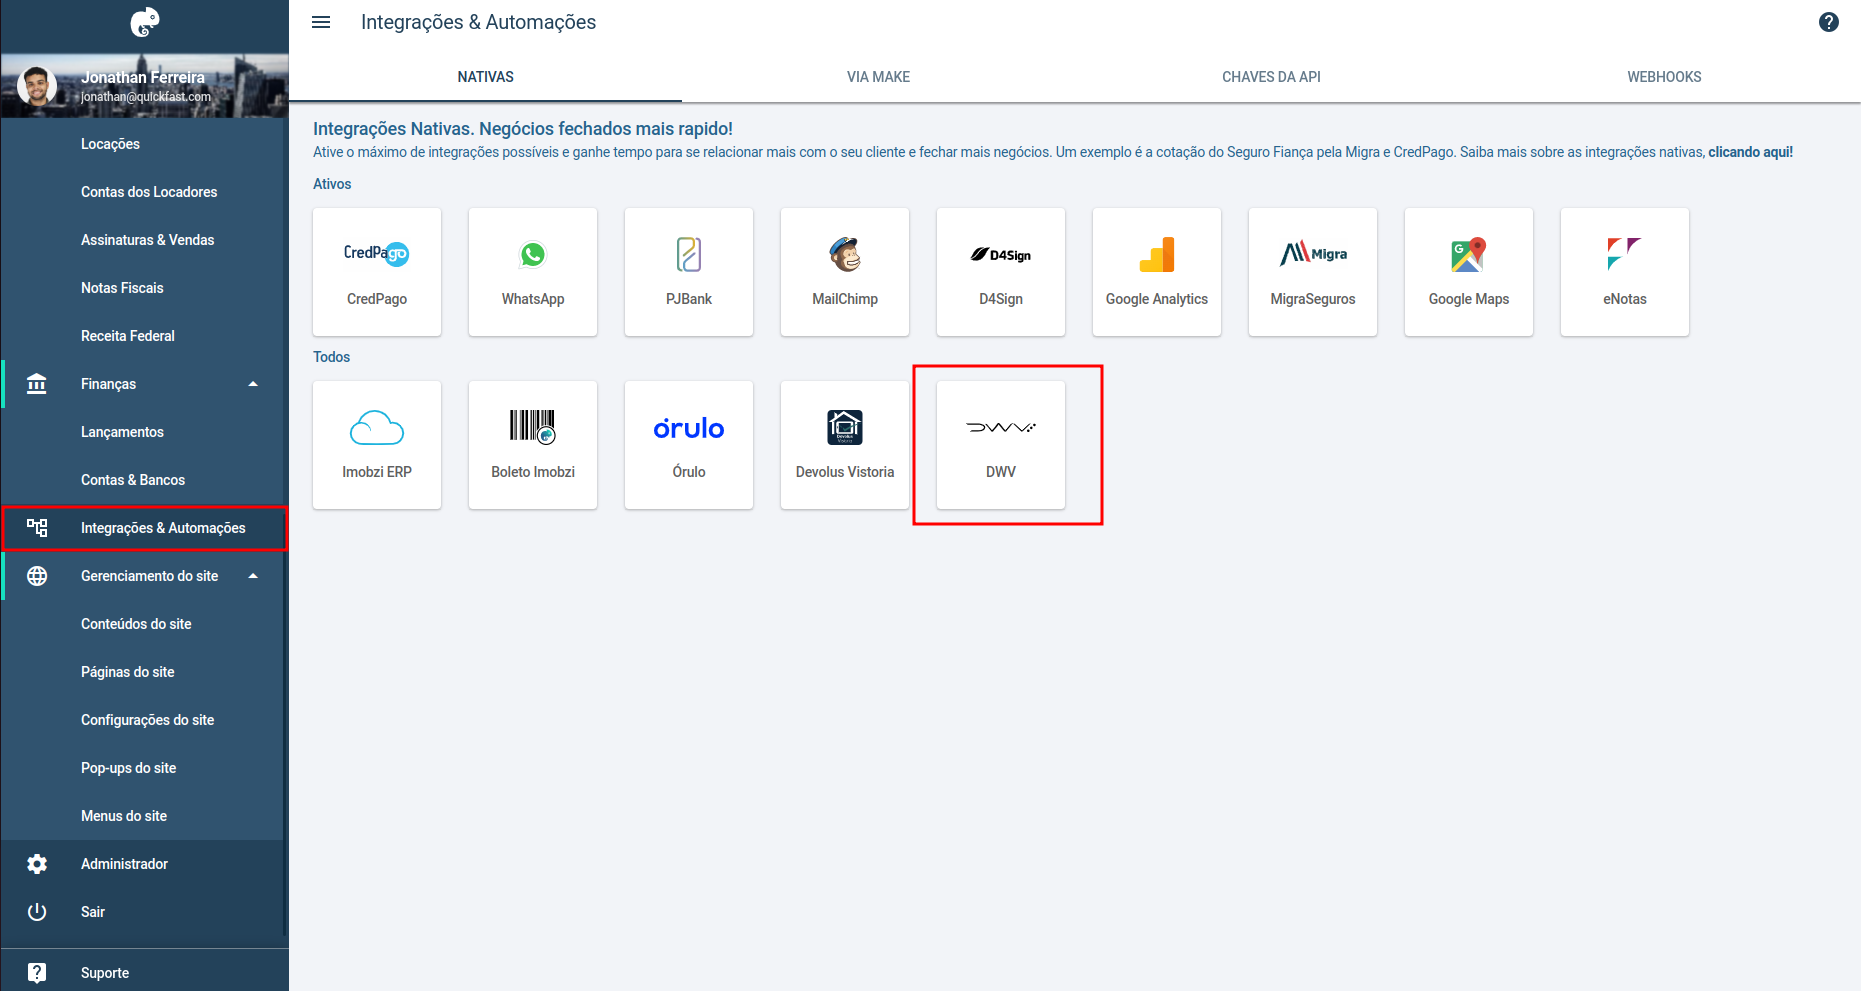Click the 'Todos' section heading
The width and height of the screenshot is (1861, 991).
point(331,357)
